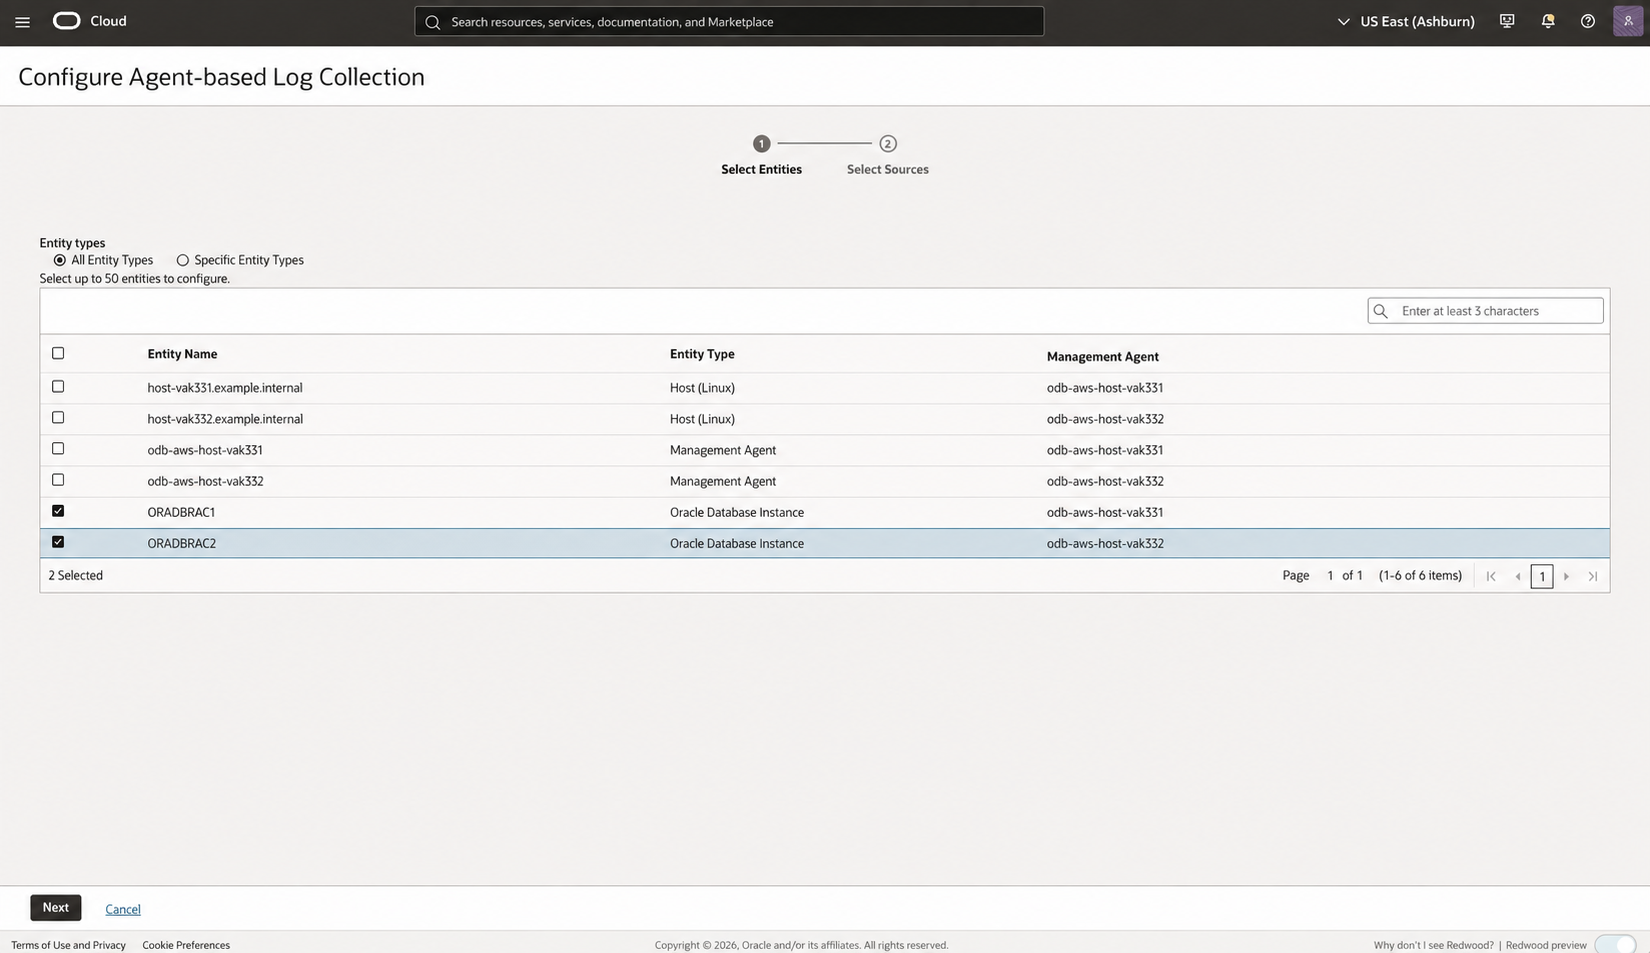Click the Next button
1650x953 pixels.
click(55, 907)
